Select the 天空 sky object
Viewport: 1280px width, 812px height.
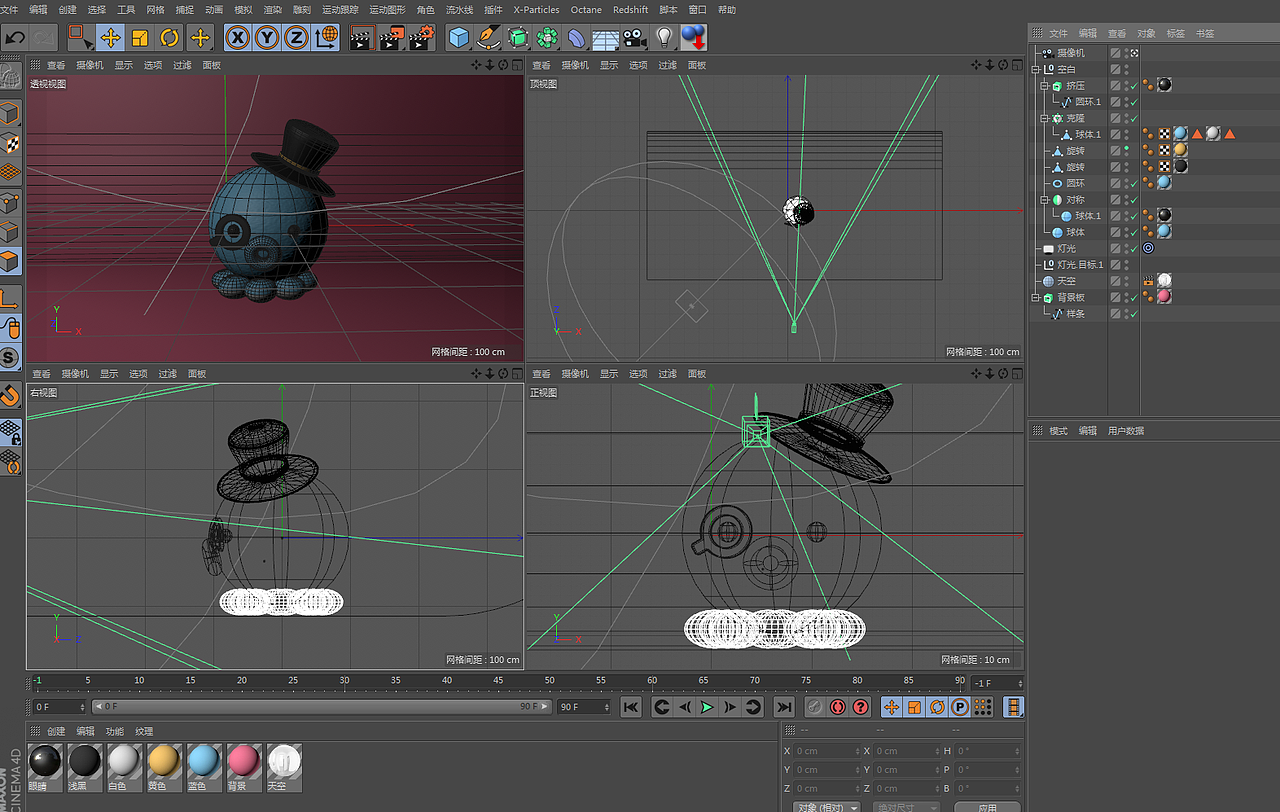1066,282
